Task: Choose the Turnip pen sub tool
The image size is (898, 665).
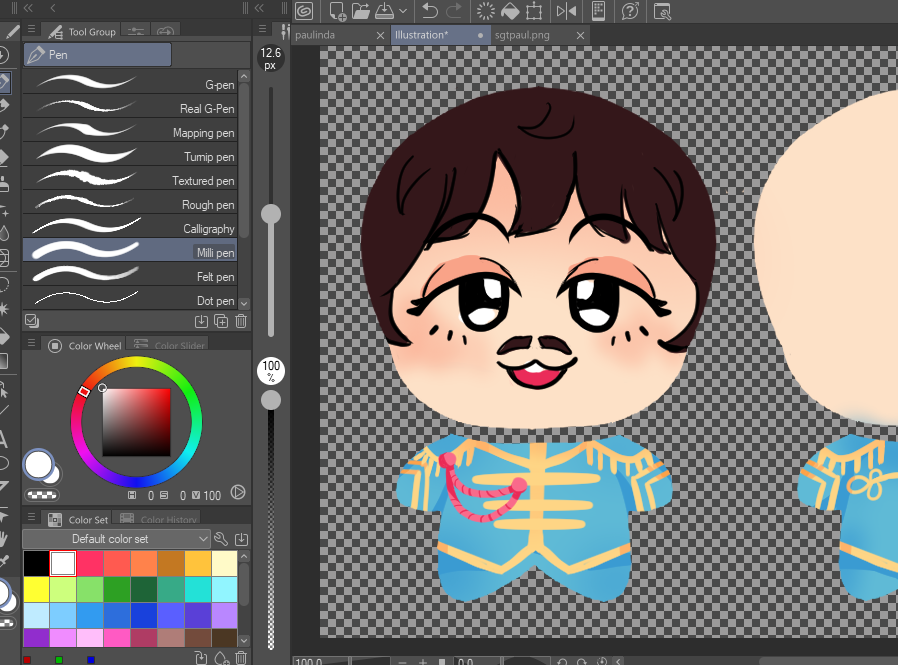Action: coord(130,156)
